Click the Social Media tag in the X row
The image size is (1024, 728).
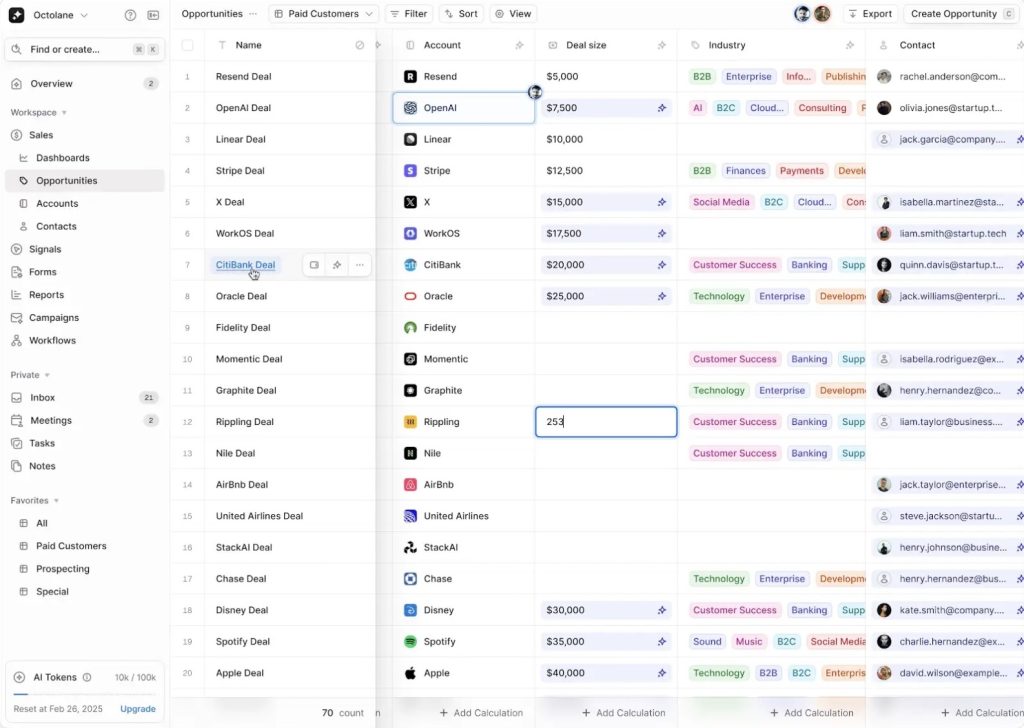pos(721,202)
